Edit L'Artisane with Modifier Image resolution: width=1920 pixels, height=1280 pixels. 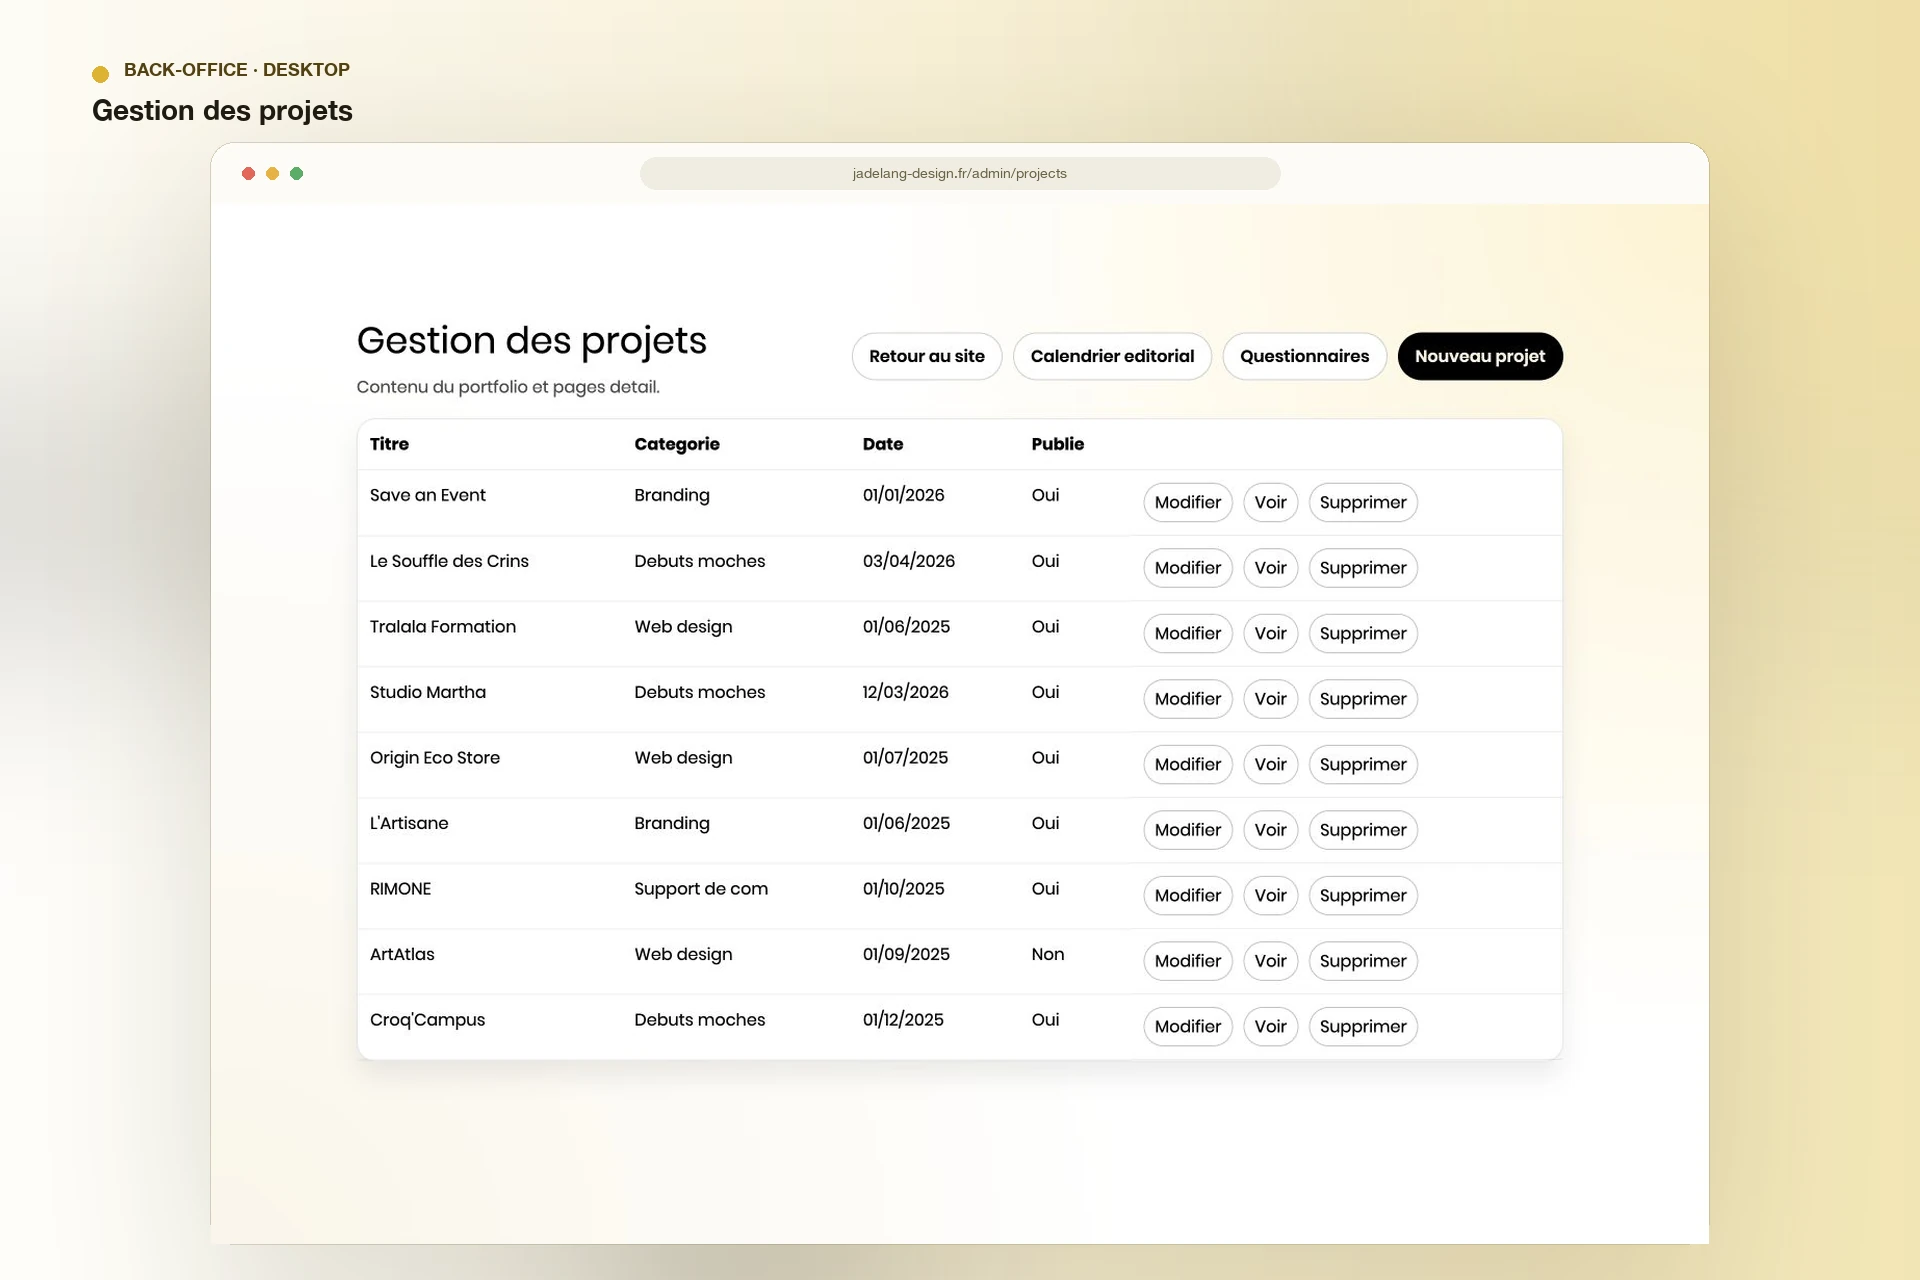pyautogui.click(x=1188, y=830)
